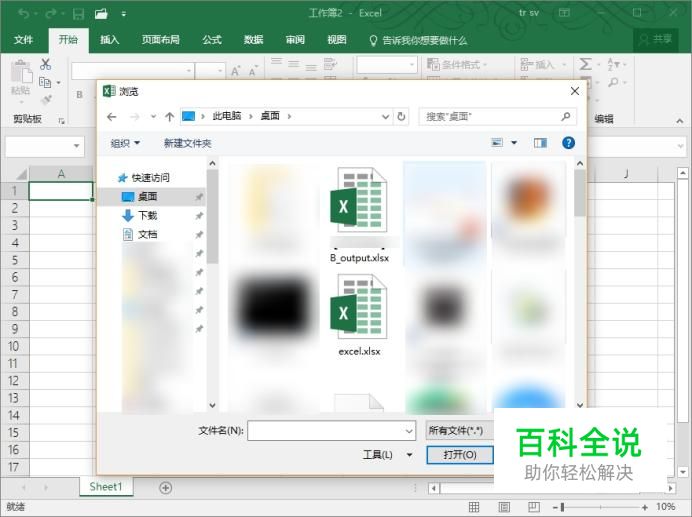Expand the address bar history dropdown

click(385, 117)
